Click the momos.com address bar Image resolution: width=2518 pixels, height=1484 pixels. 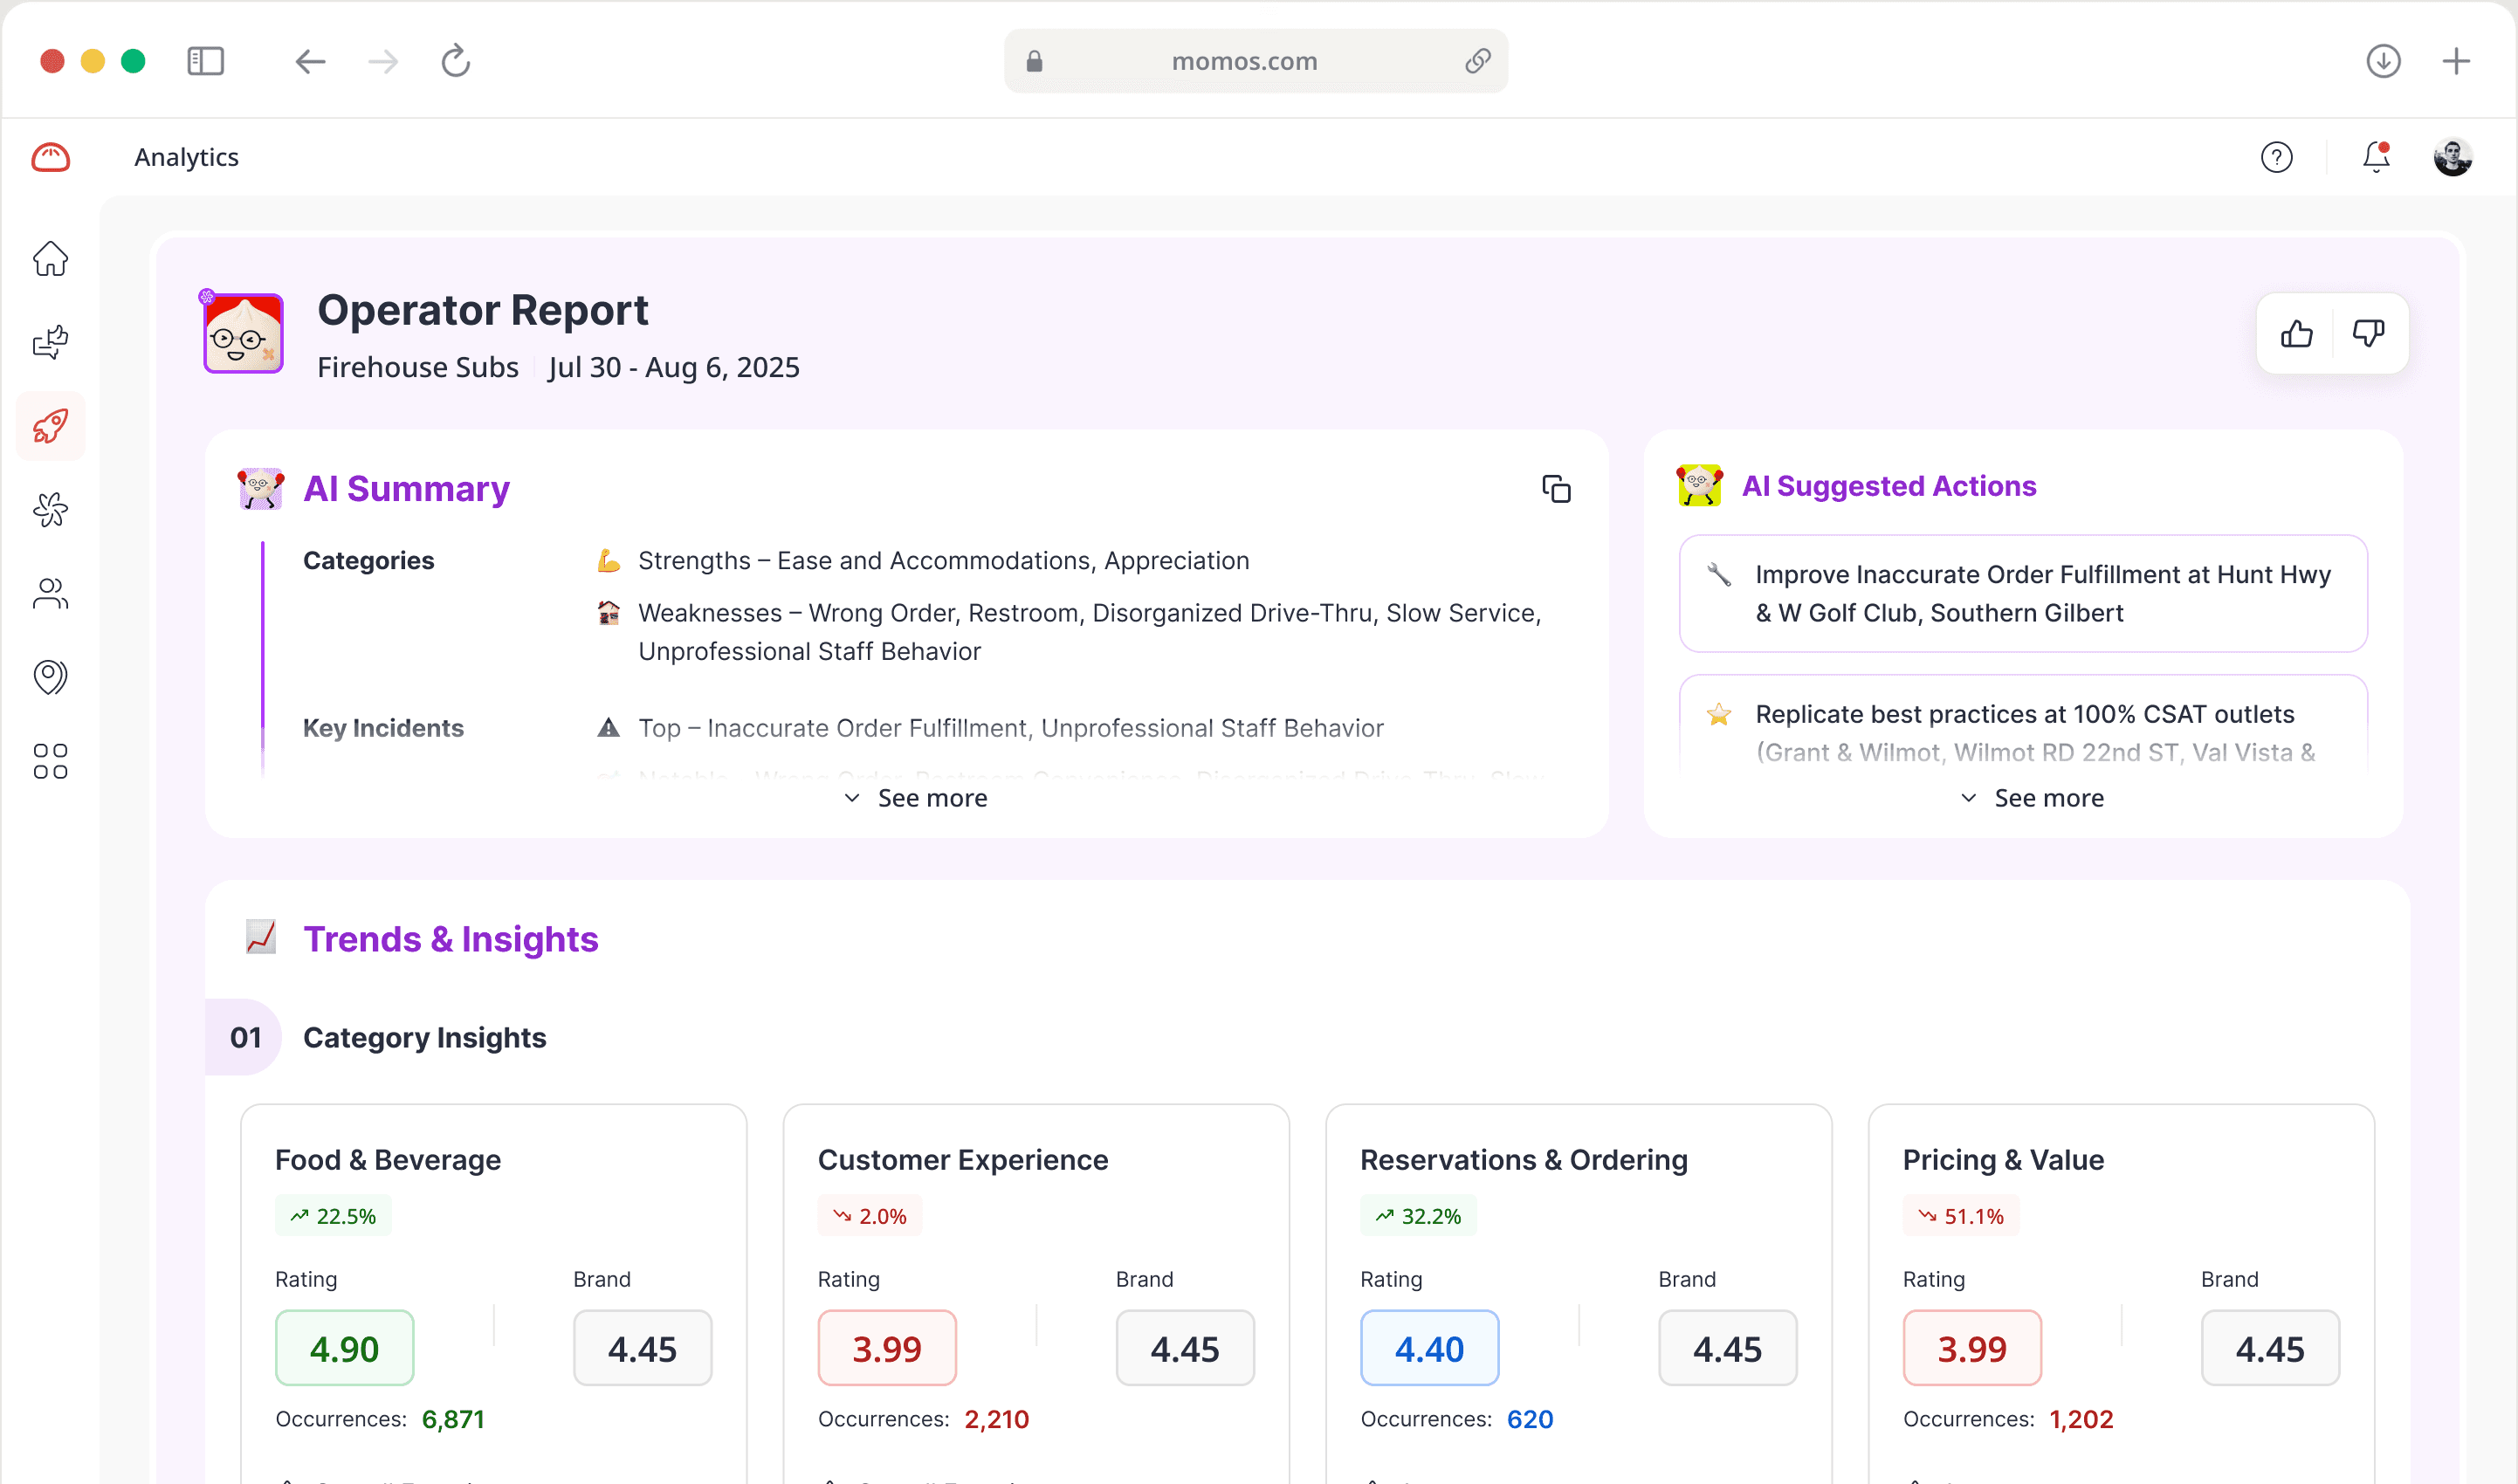1244,61
